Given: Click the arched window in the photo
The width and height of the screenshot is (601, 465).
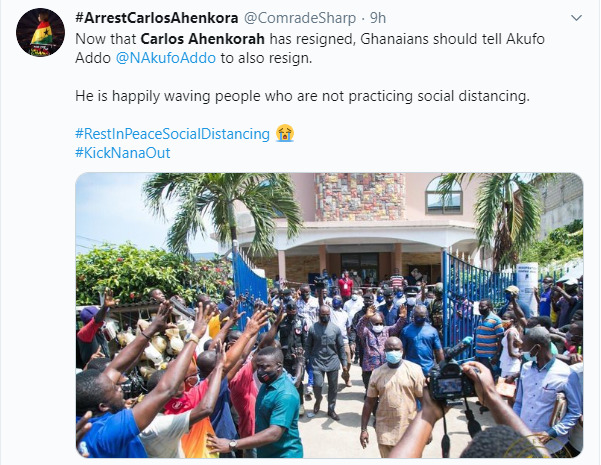Looking at the screenshot, I should (x=443, y=195).
